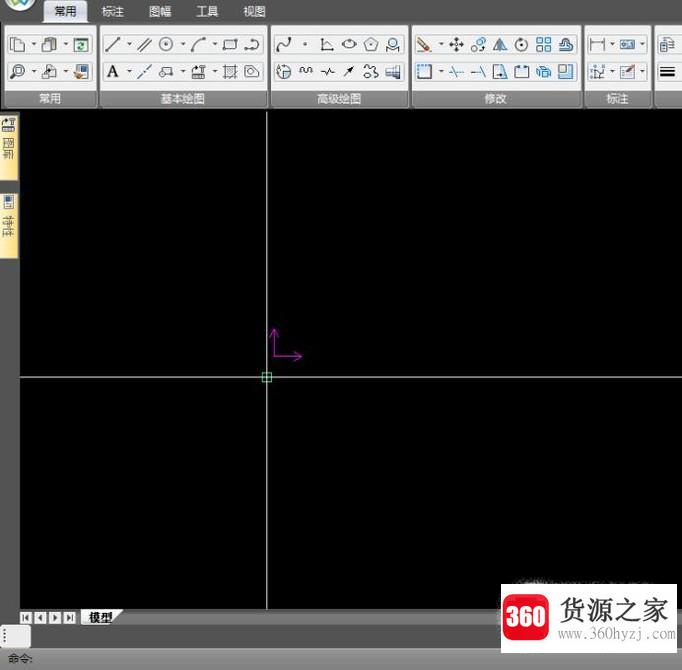Open the 图库 side panel
This screenshot has height=670, width=682.
9,147
